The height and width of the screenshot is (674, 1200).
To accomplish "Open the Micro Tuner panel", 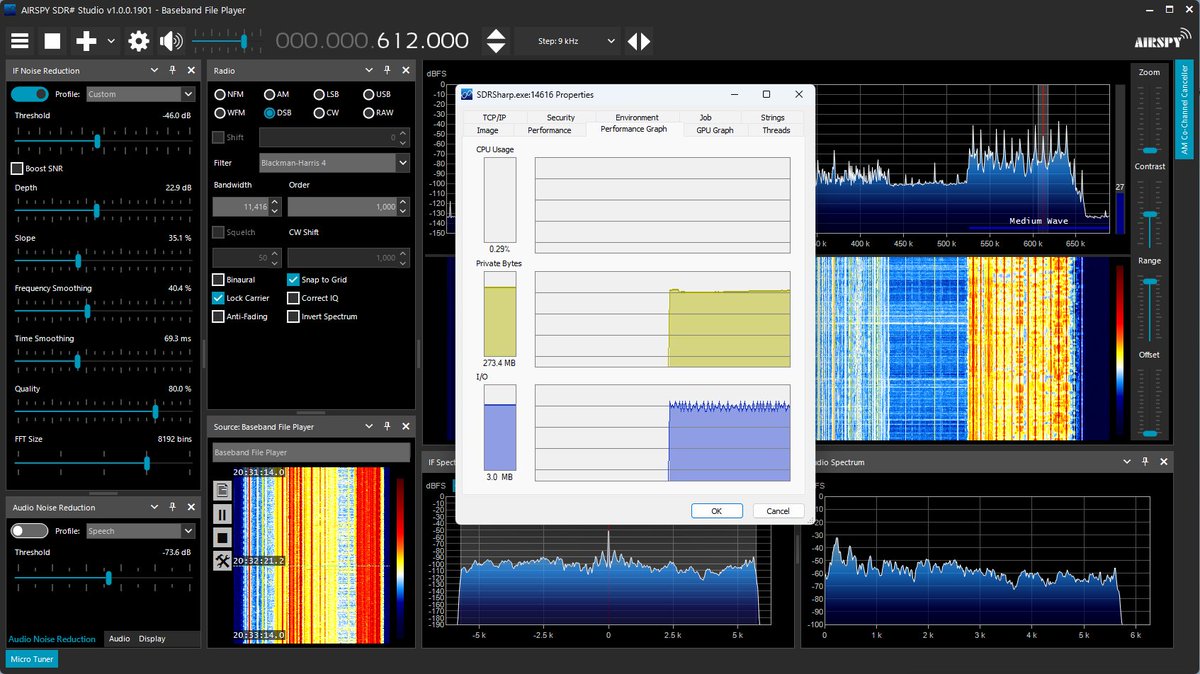I will tap(31, 659).
